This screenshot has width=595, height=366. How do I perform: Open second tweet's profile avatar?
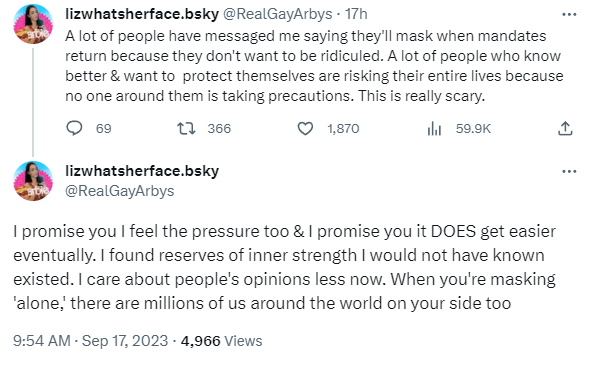tap(33, 181)
